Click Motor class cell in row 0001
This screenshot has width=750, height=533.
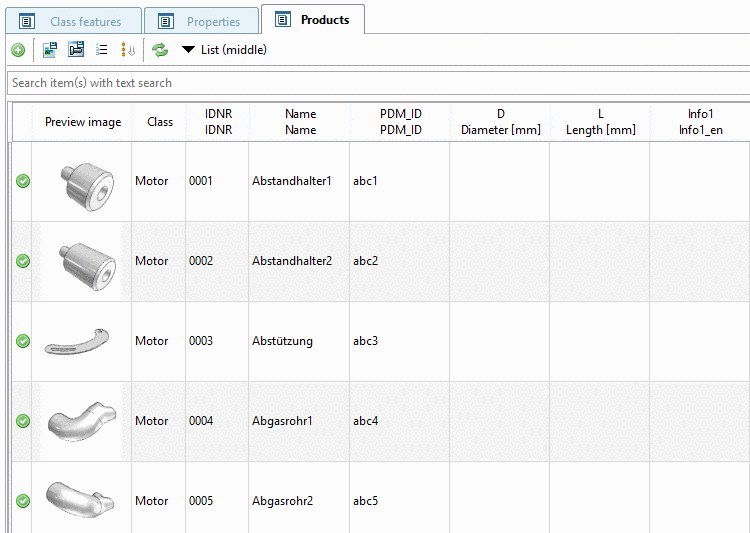tap(158, 181)
